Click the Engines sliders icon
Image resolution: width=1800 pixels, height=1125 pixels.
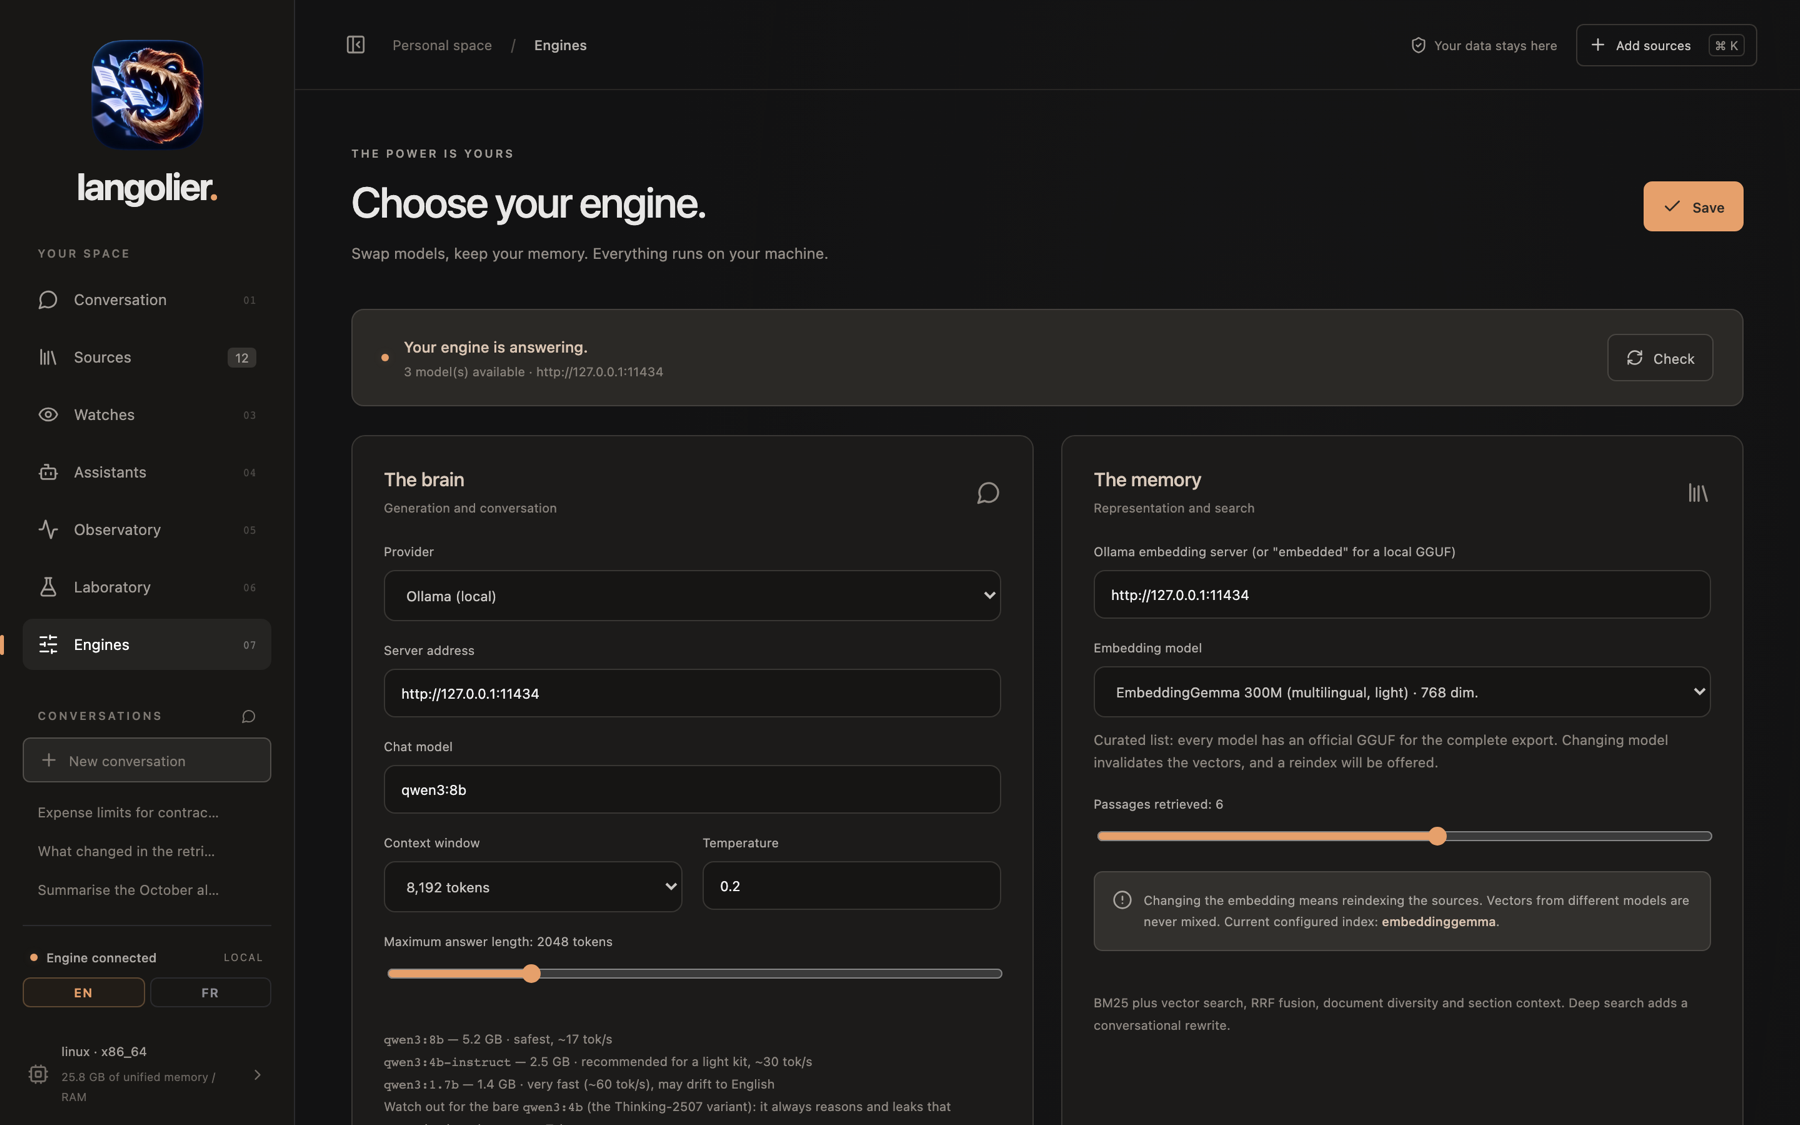click(x=48, y=645)
